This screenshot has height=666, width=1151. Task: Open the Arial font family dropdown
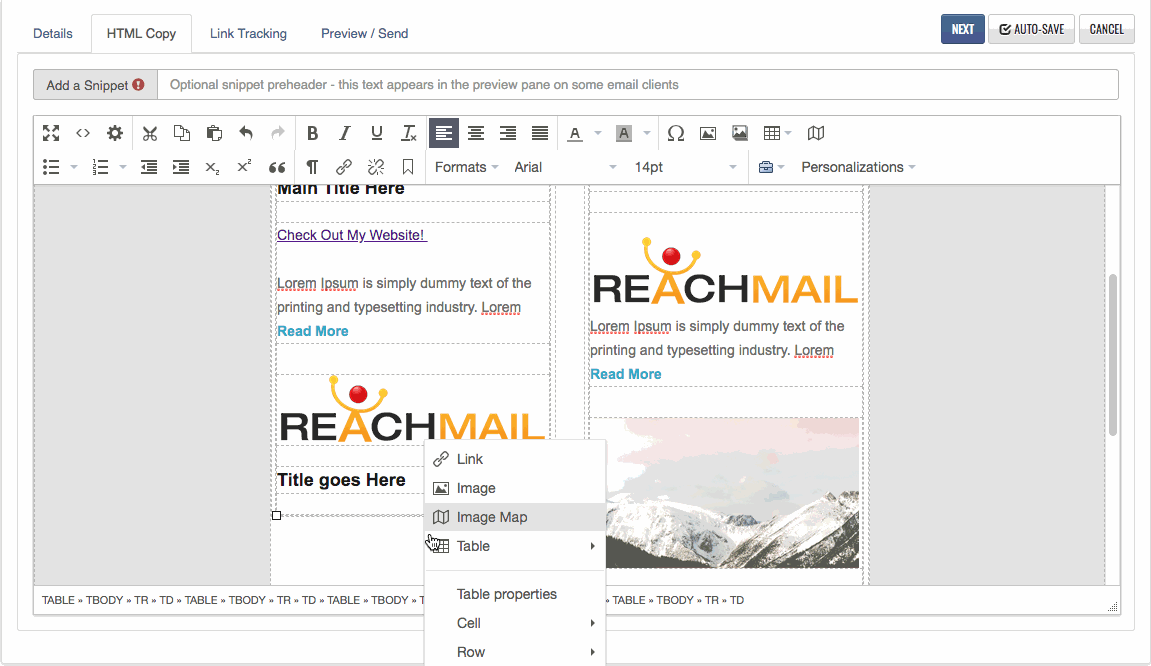[565, 167]
